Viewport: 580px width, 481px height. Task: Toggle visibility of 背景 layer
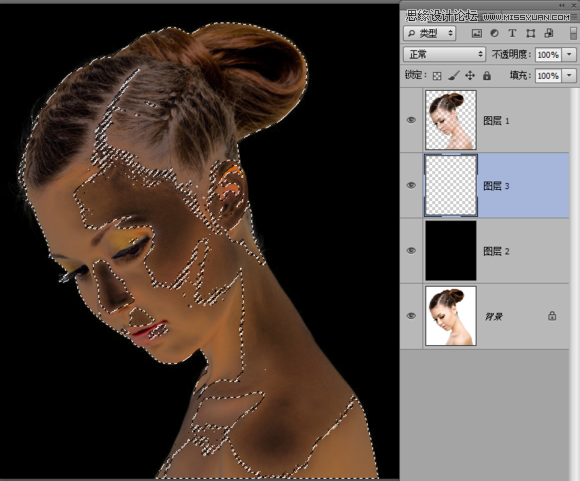[411, 316]
